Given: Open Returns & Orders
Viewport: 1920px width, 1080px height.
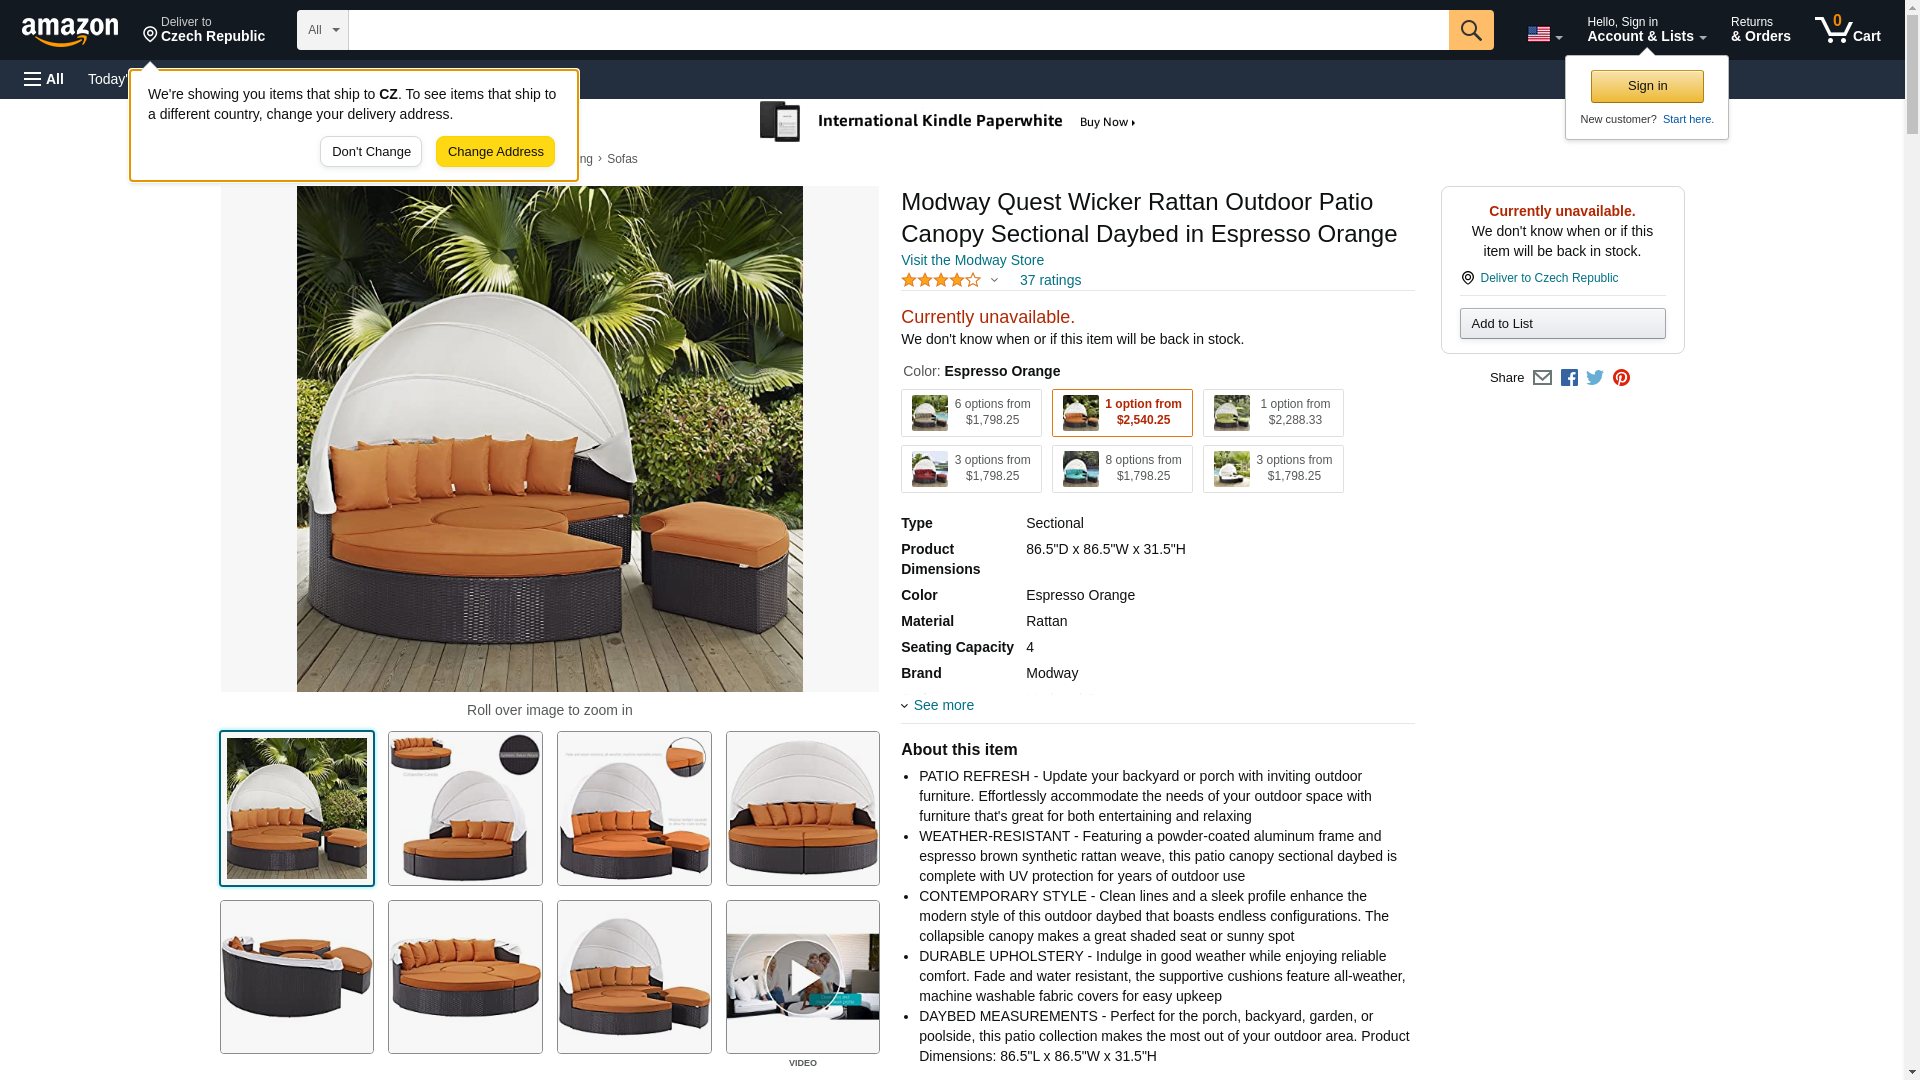Looking at the screenshot, I should click(1760, 30).
